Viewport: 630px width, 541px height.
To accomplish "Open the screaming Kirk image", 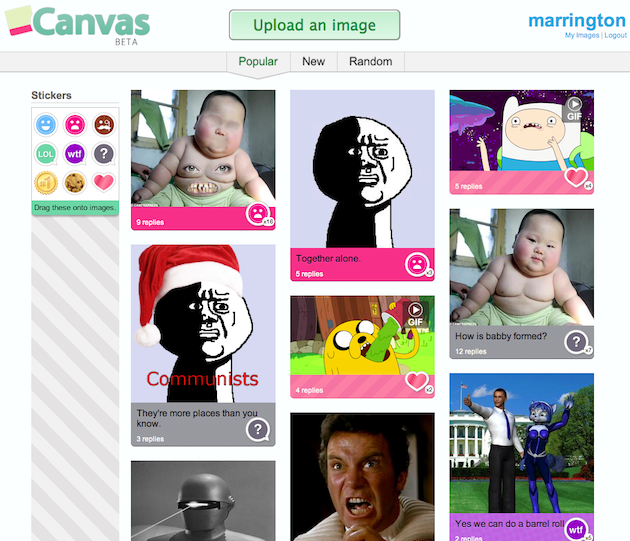I will tap(362, 477).
